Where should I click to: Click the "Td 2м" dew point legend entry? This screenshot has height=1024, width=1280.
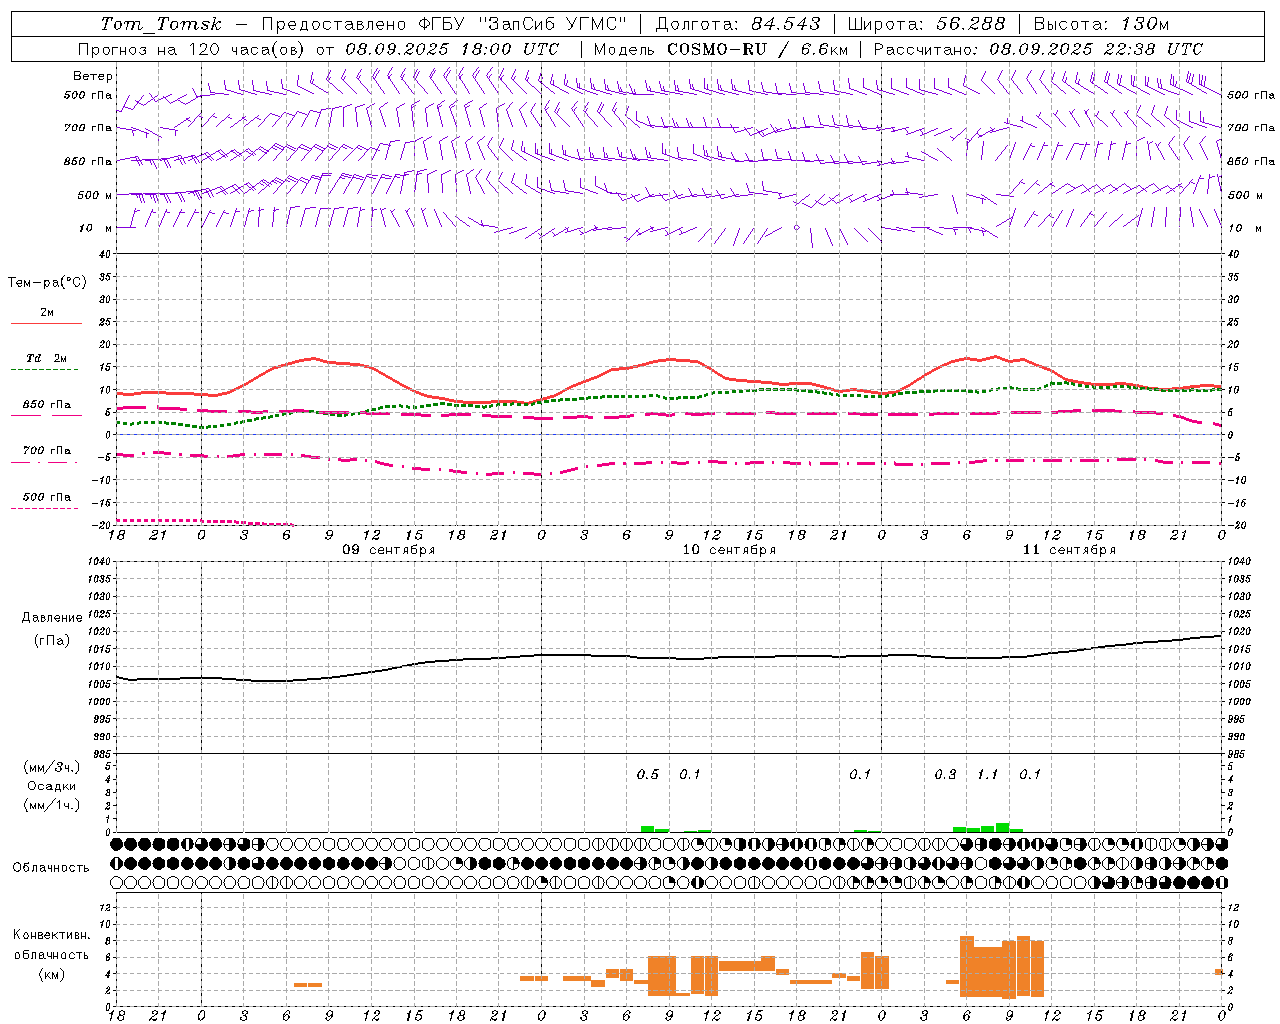pyautogui.click(x=46, y=358)
